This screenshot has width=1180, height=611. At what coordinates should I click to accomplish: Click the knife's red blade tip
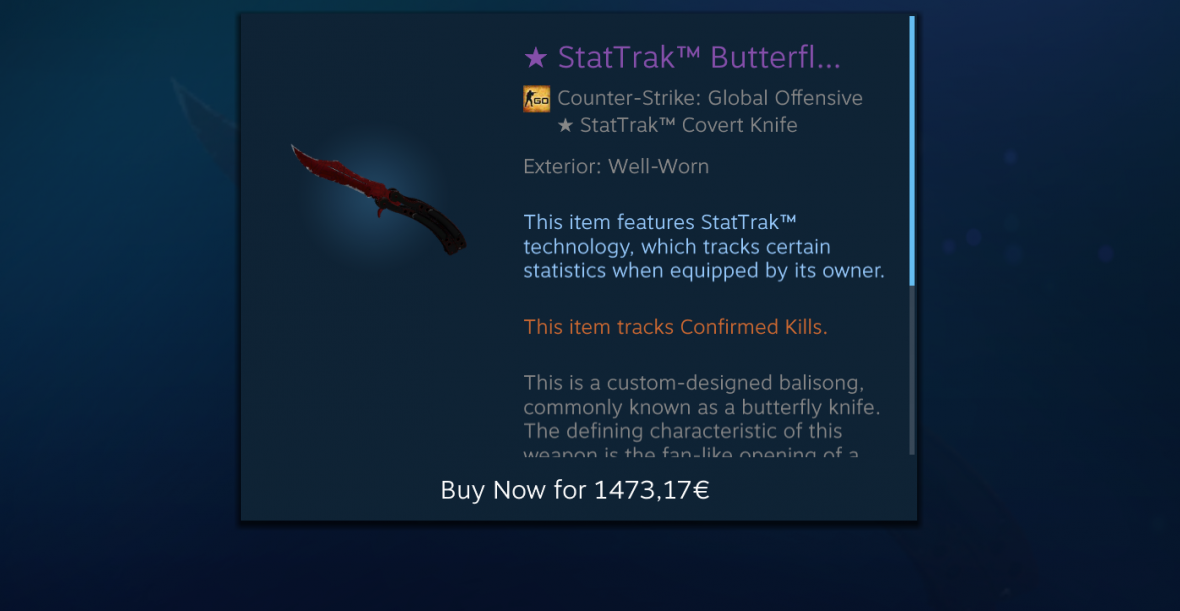(301, 154)
